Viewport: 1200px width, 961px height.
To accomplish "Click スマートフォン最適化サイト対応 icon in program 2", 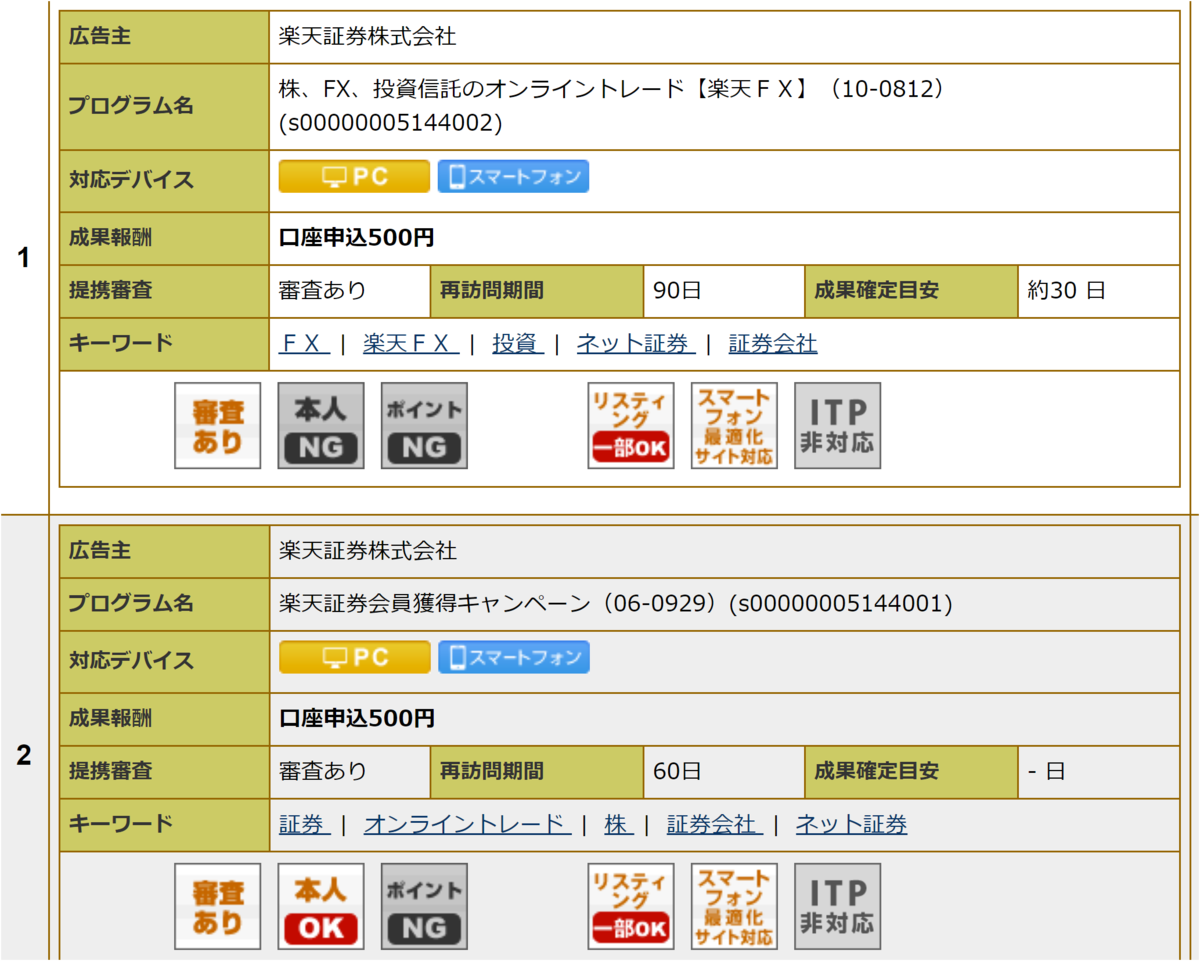I will pyautogui.click(x=734, y=907).
